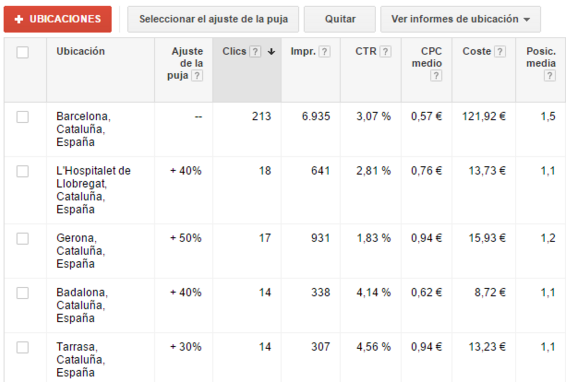This screenshot has height=388, width=566.
Task: Click the +50% bid adjustment for Gerona
Action: [186, 238]
